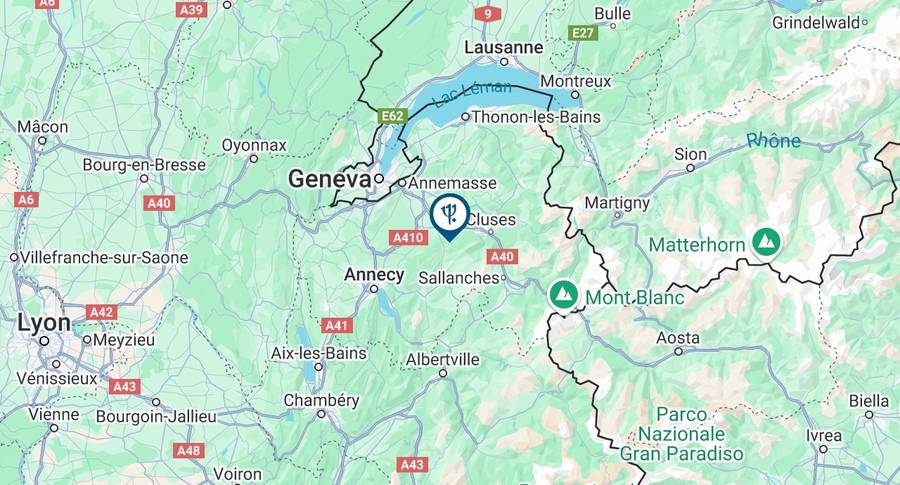Click the Lac Léman lake label
Viewport: 900px width, 485px height.
(x=472, y=94)
